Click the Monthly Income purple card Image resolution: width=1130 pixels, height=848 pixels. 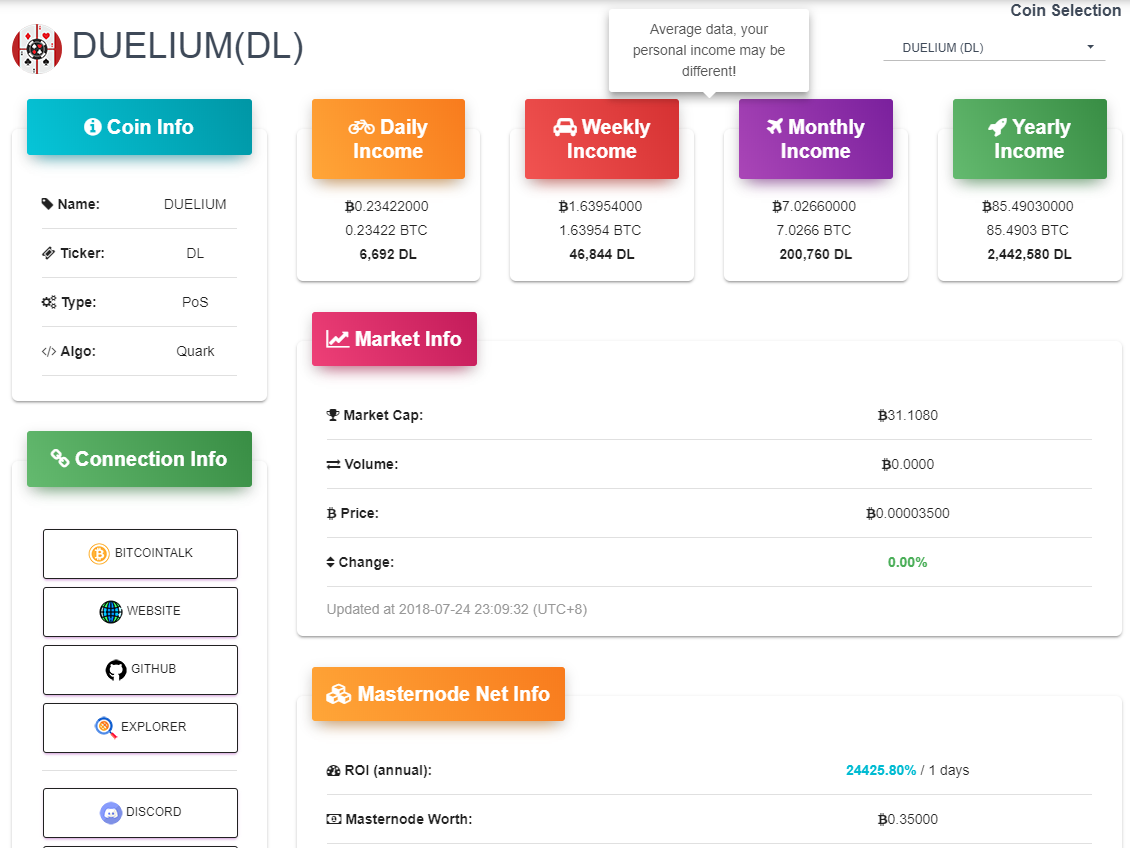point(816,139)
